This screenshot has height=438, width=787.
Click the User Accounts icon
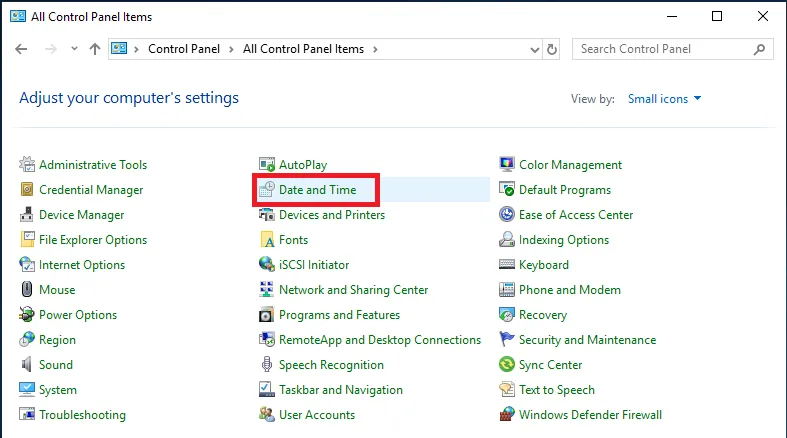coord(267,414)
